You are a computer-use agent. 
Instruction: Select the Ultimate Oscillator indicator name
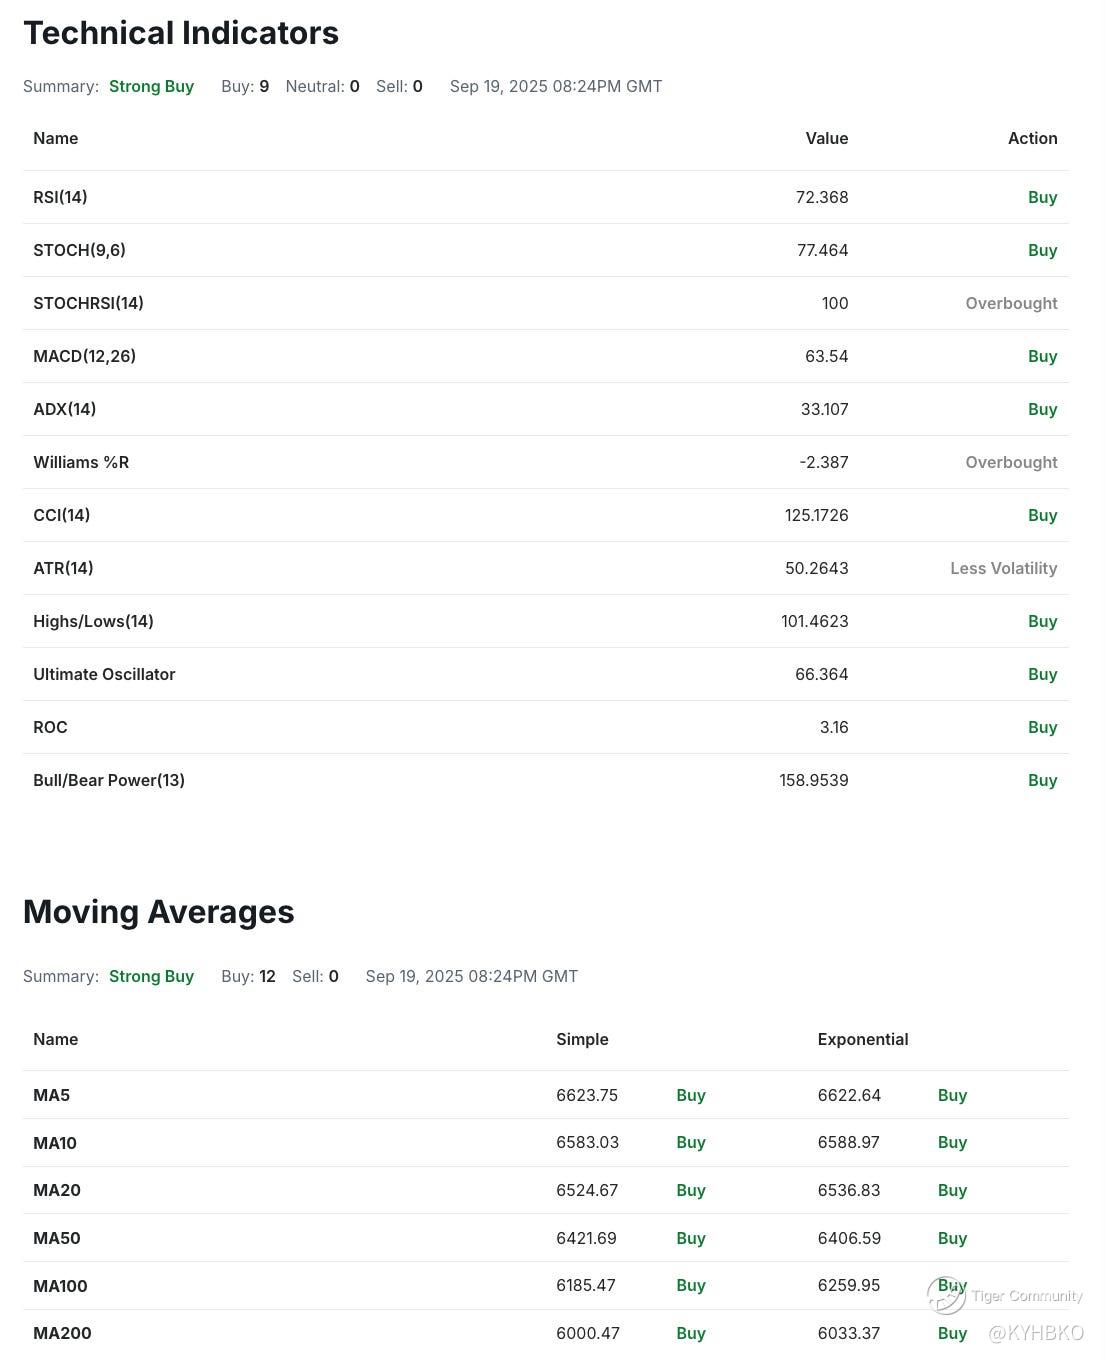point(104,674)
